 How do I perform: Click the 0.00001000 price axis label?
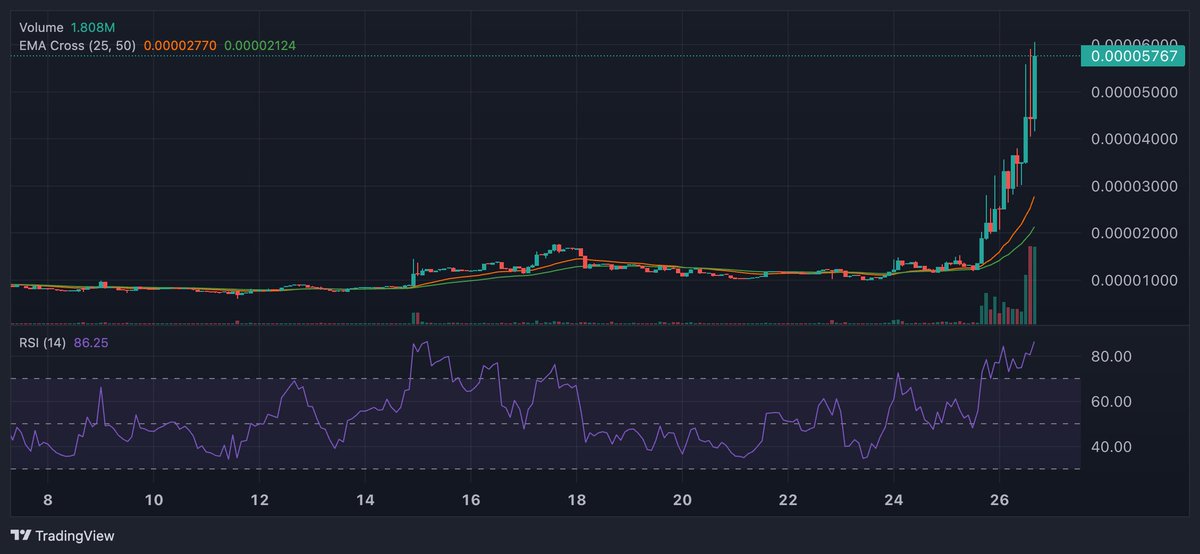[1135, 280]
